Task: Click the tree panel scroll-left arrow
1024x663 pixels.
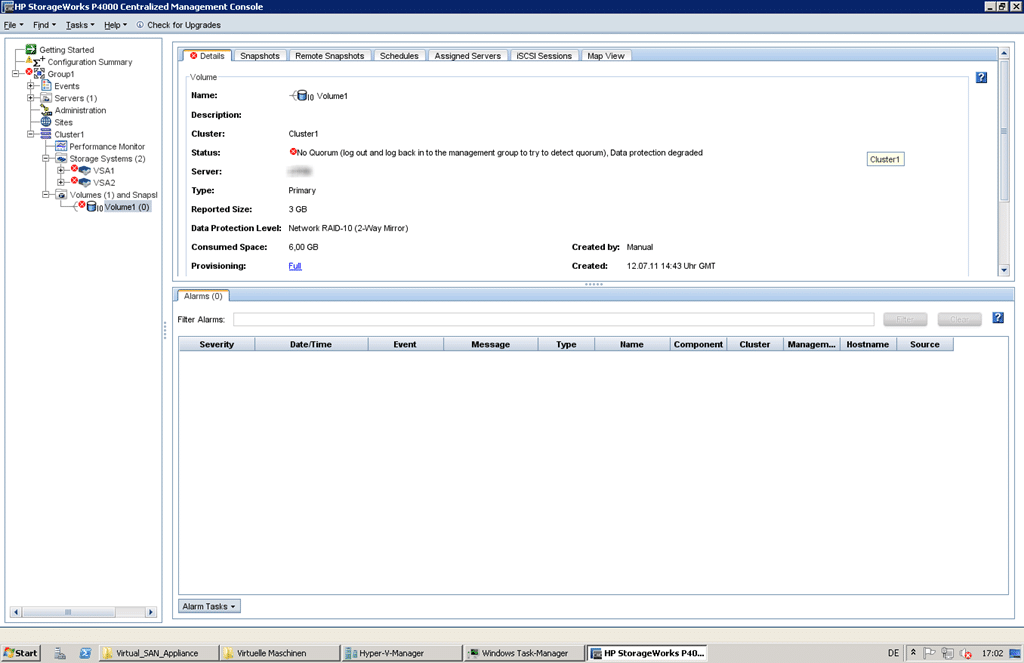Action: click(16, 612)
